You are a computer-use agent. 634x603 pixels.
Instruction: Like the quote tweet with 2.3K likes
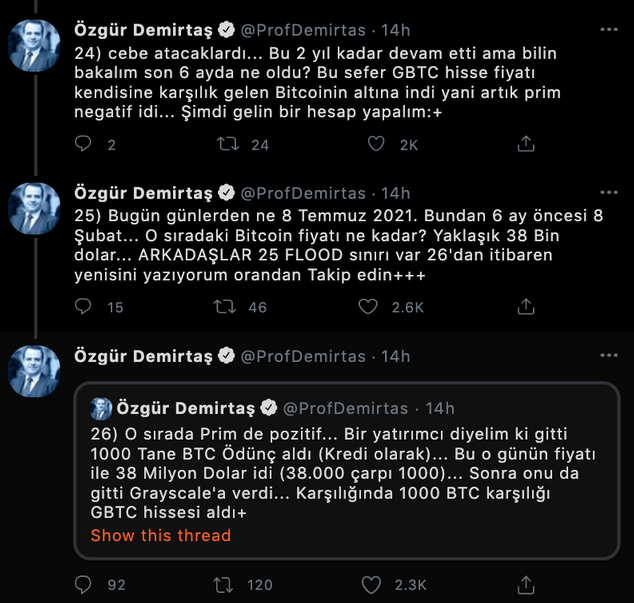pos(376,584)
